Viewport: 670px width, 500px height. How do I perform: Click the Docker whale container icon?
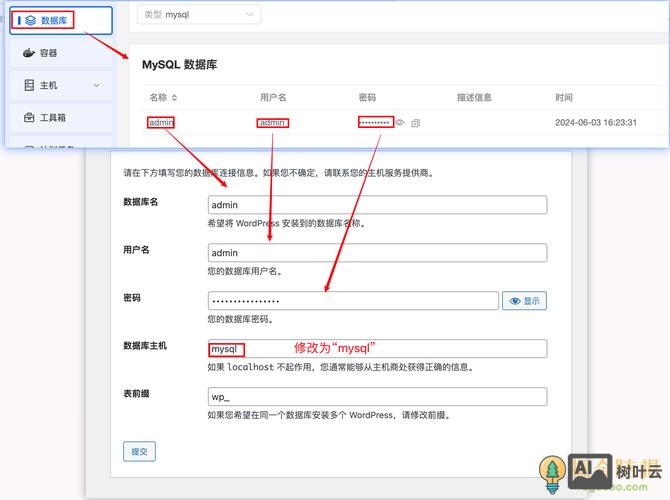[29, 53]
